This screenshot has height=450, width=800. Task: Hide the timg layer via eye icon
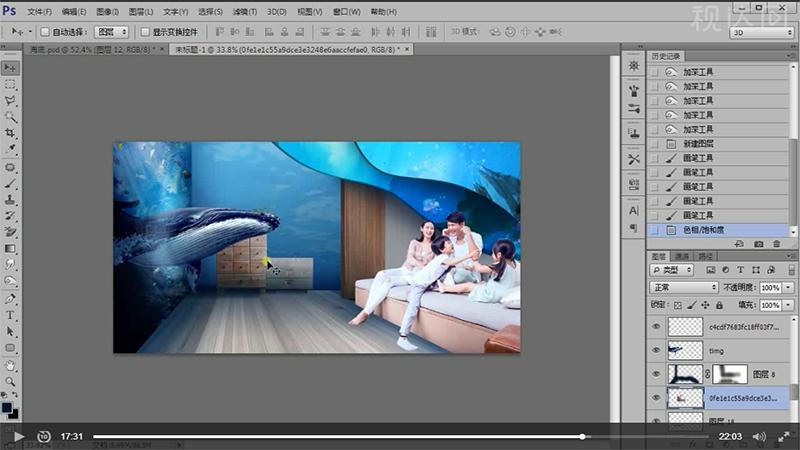click(x=656, y=349)
